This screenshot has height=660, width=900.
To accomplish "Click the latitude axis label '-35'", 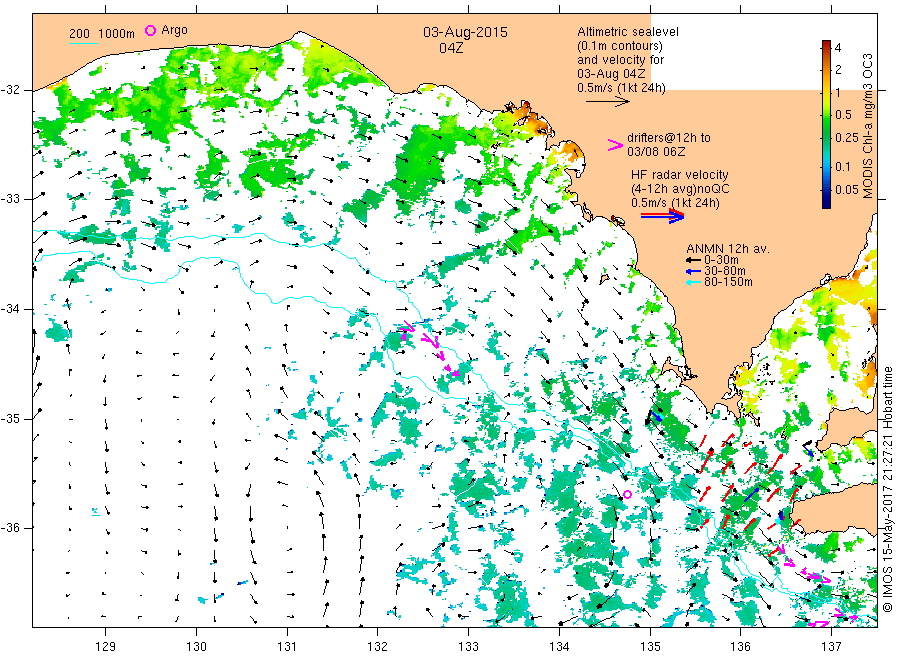I will click(11, 419).
